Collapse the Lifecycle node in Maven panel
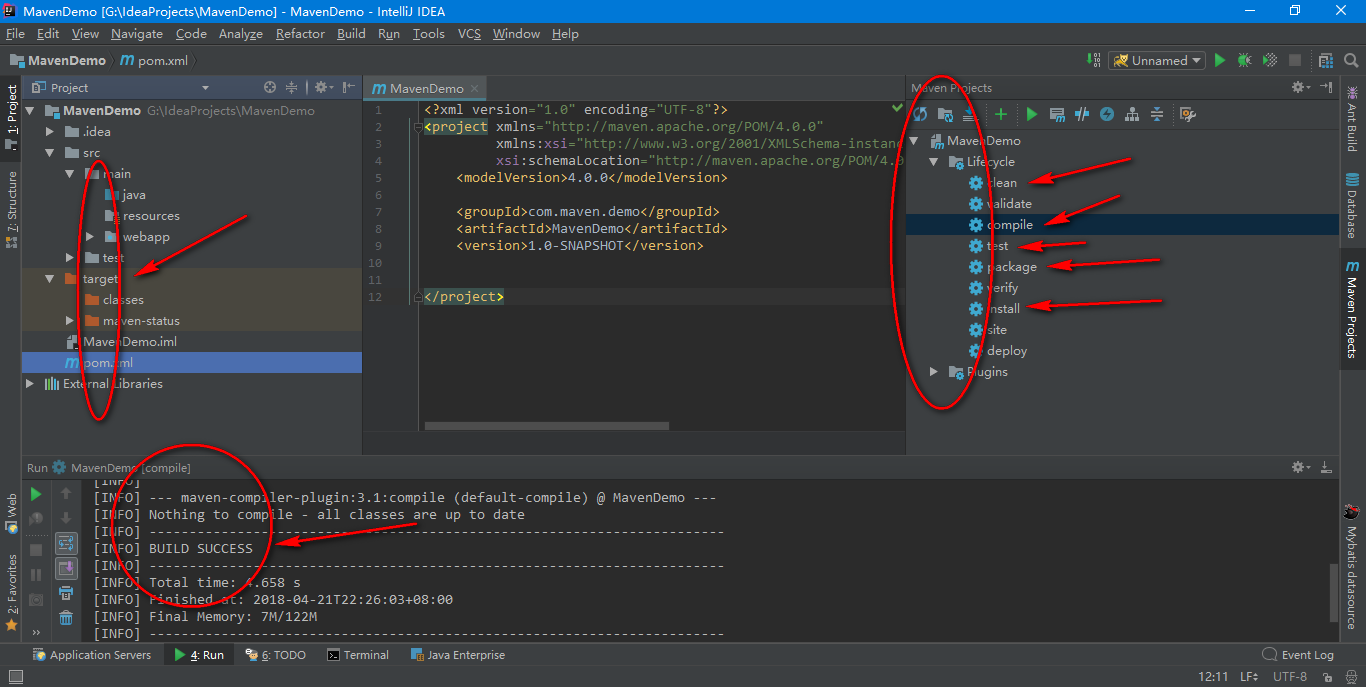 click(x=934, y=161)
